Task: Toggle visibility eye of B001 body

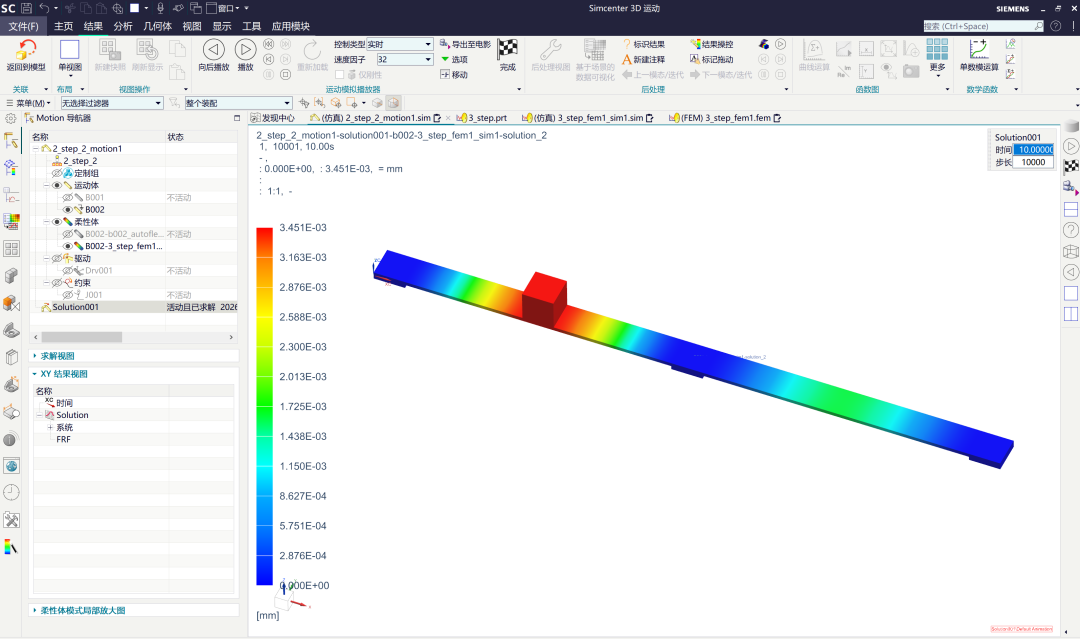Action: coord(68,198)
